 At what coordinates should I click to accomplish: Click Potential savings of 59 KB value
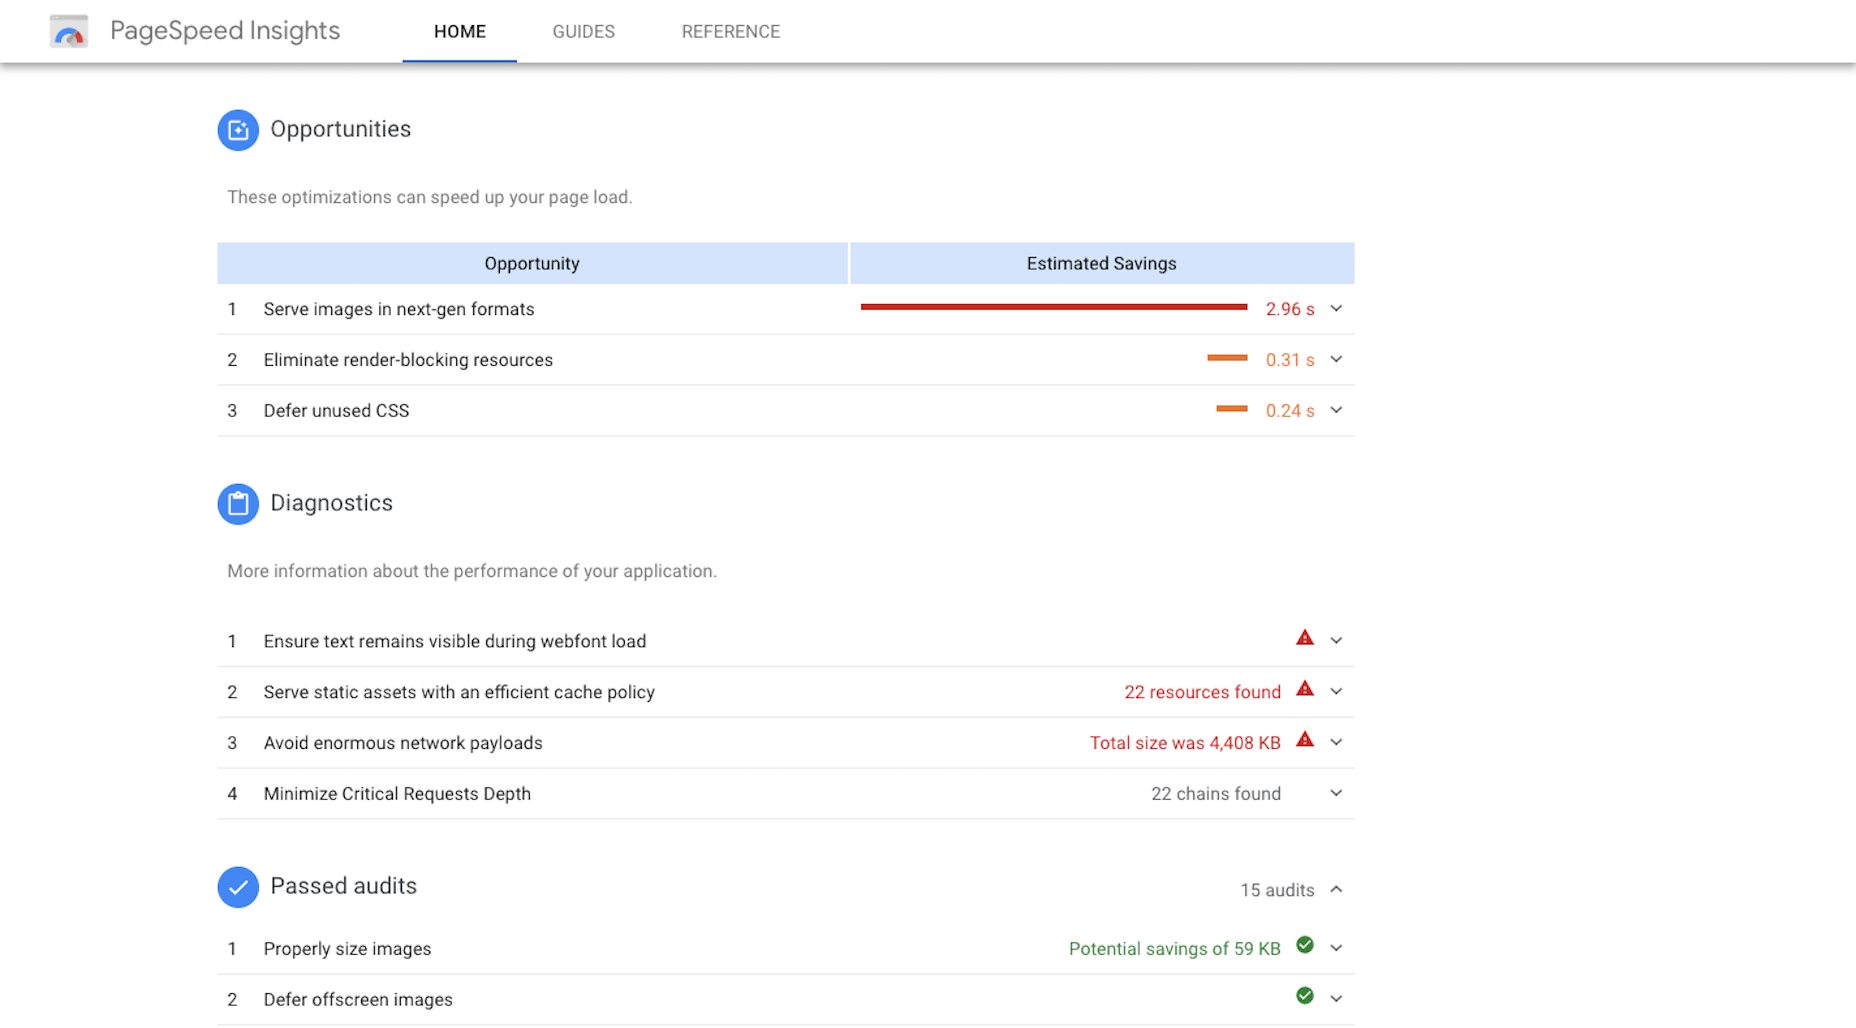coord(1174,949)
